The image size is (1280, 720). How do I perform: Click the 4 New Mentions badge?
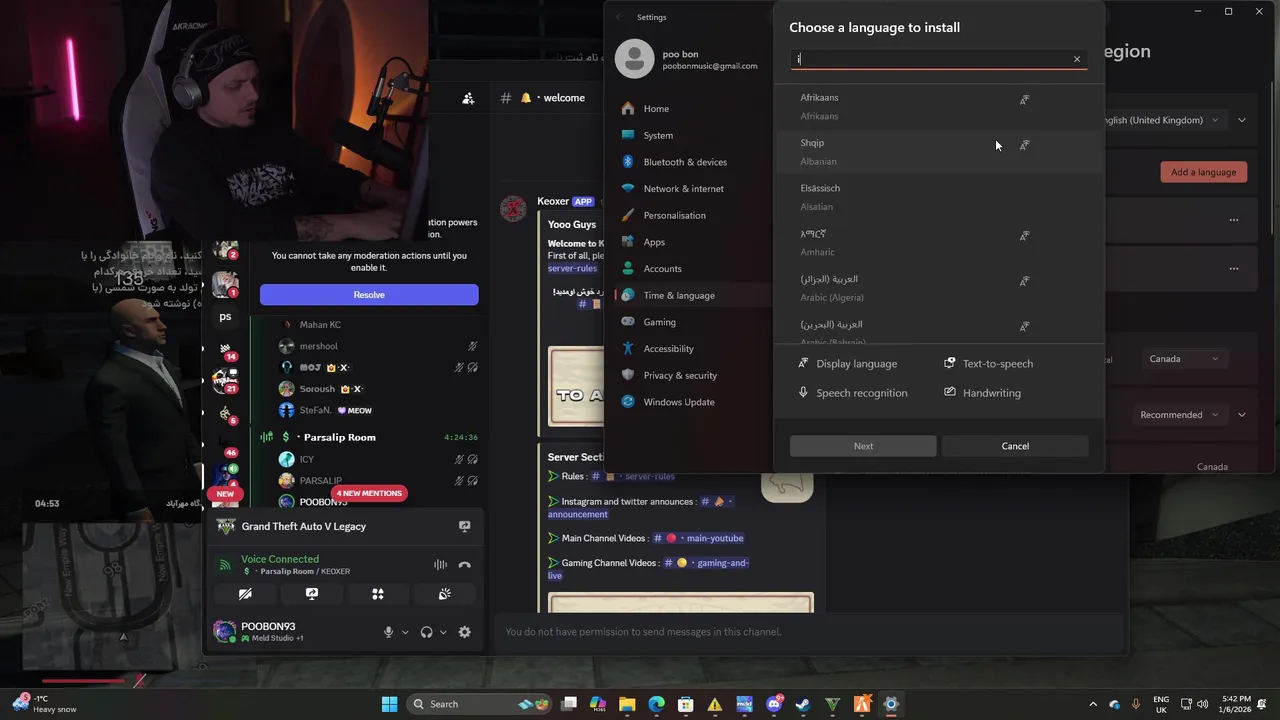point(369,493)
